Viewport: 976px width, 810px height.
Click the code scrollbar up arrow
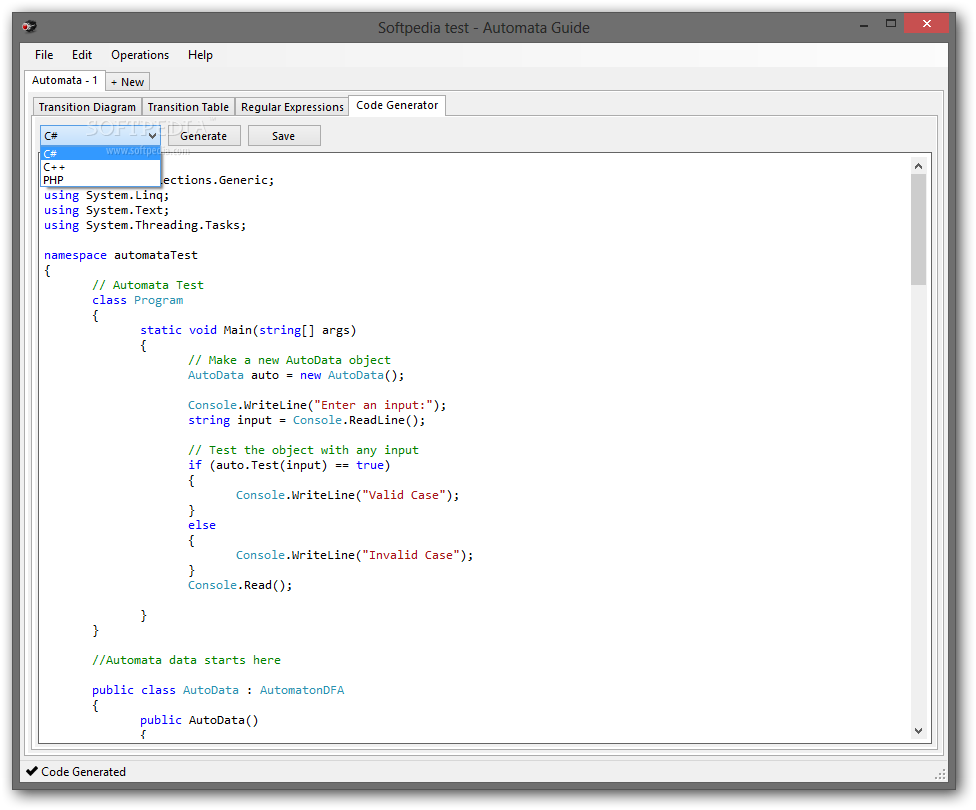[x=918, y=166]
